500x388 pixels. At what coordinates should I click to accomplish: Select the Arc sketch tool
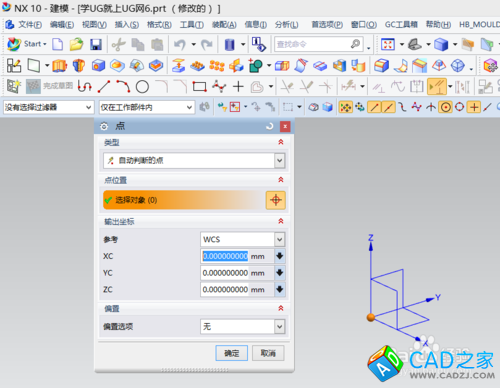123,87
